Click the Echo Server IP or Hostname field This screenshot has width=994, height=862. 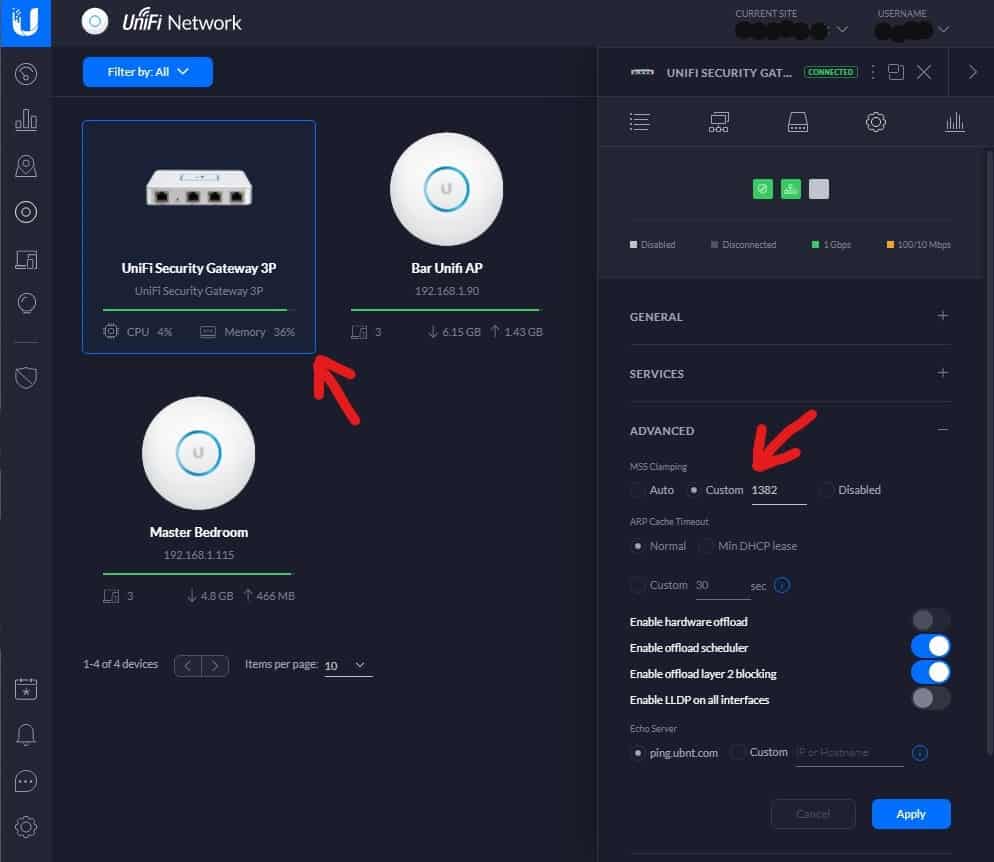coord(849,753)
